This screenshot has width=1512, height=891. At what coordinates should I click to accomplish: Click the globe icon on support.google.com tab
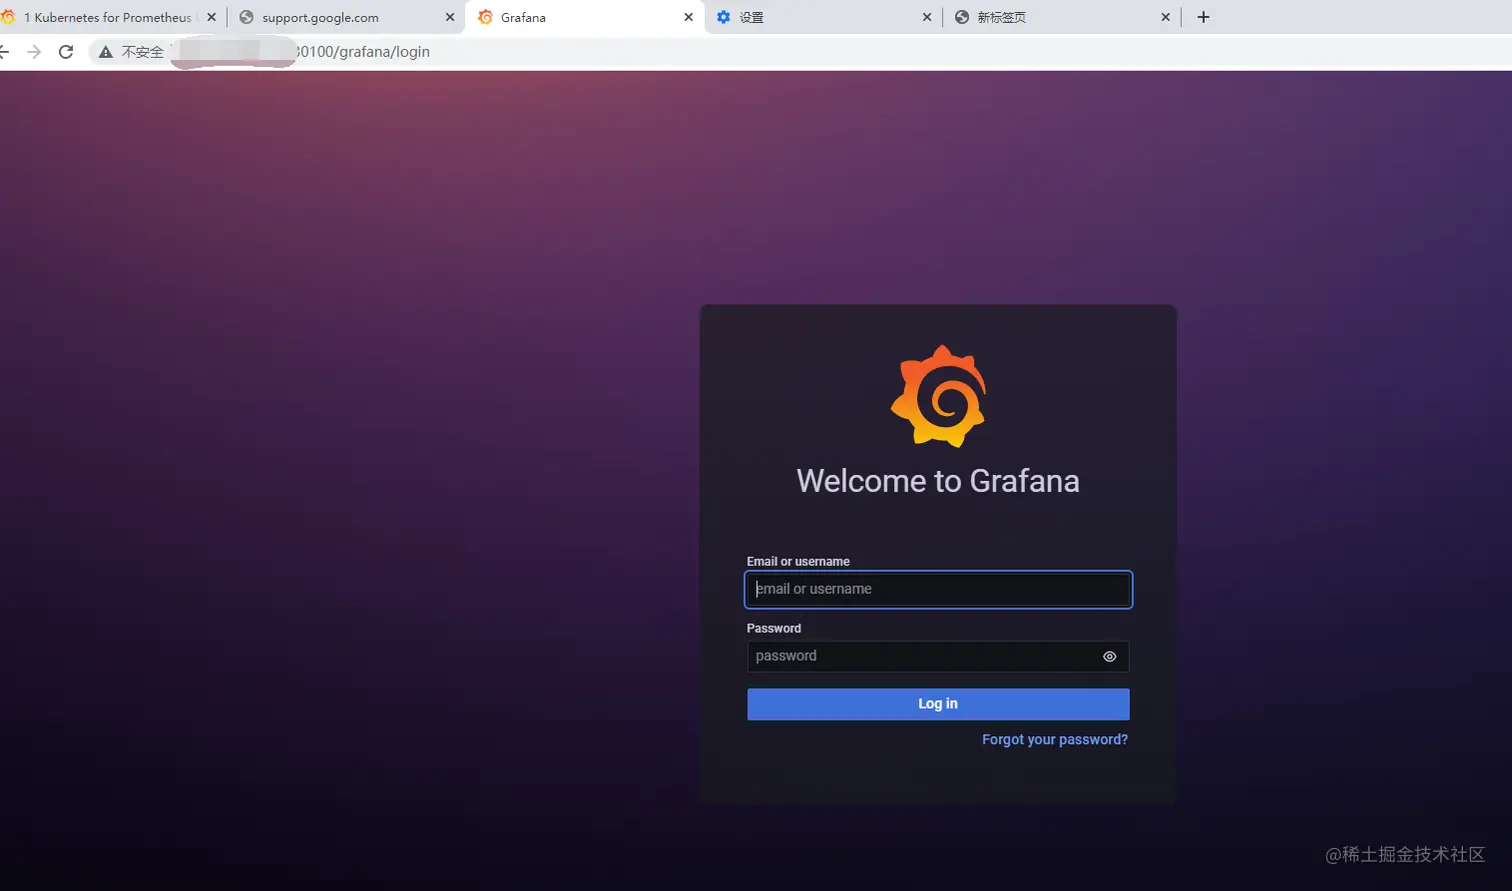click(247, 17)
